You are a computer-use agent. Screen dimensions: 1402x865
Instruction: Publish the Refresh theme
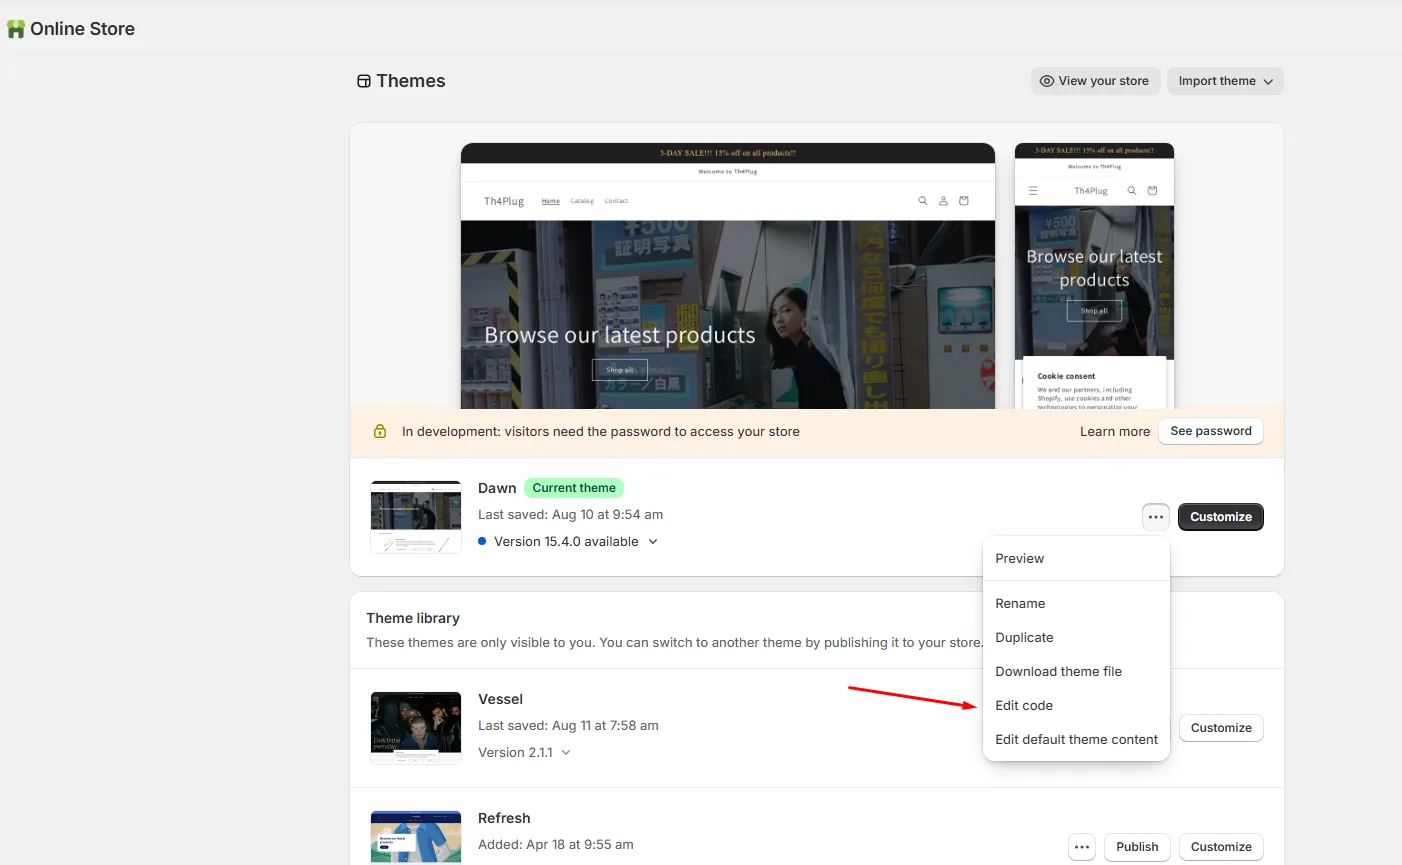pyautogui.click(x=1137, y=847)
